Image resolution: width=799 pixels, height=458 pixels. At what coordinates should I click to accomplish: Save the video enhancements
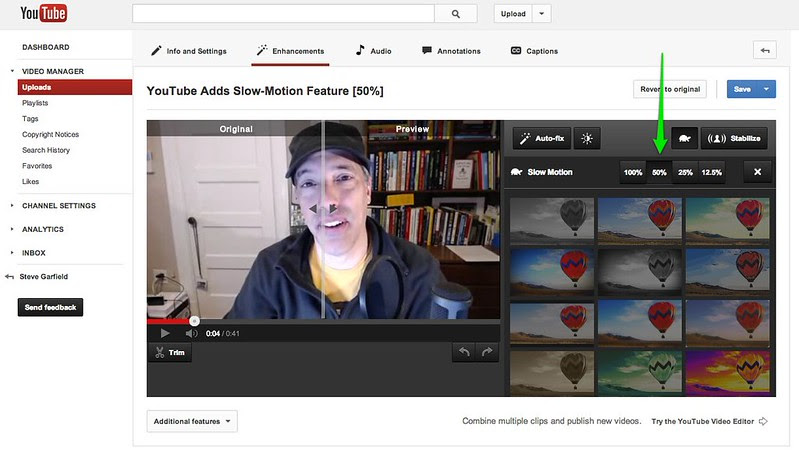(x=742, y=89)
